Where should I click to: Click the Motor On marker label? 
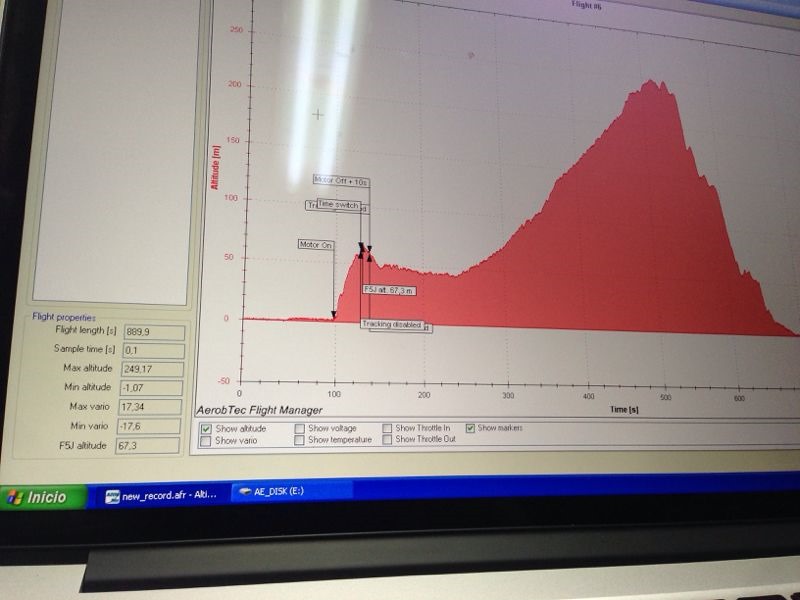315,244
